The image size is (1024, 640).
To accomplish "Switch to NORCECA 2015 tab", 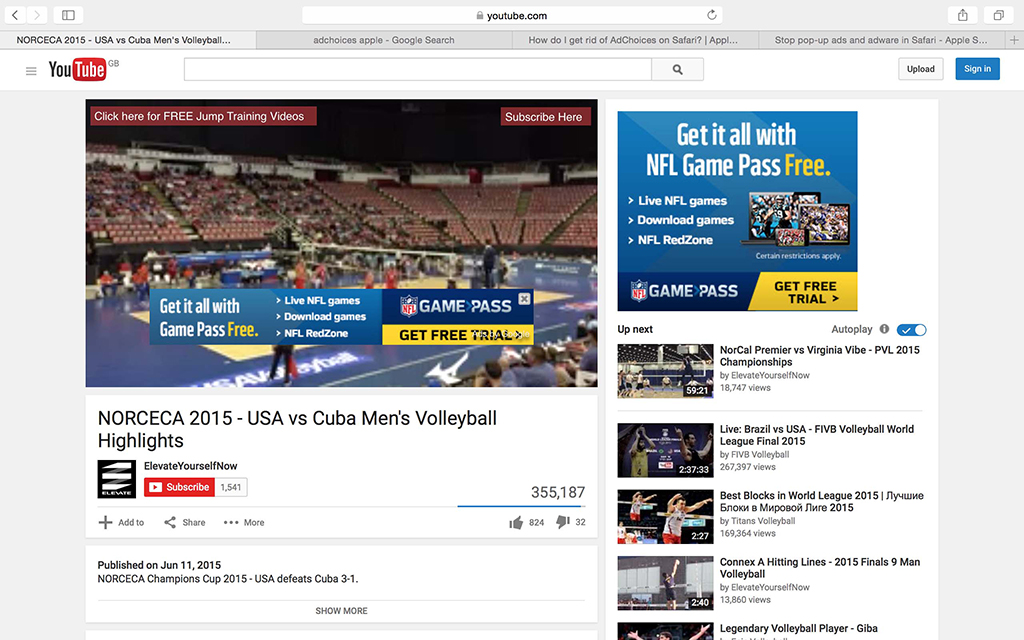I will 128,40.
